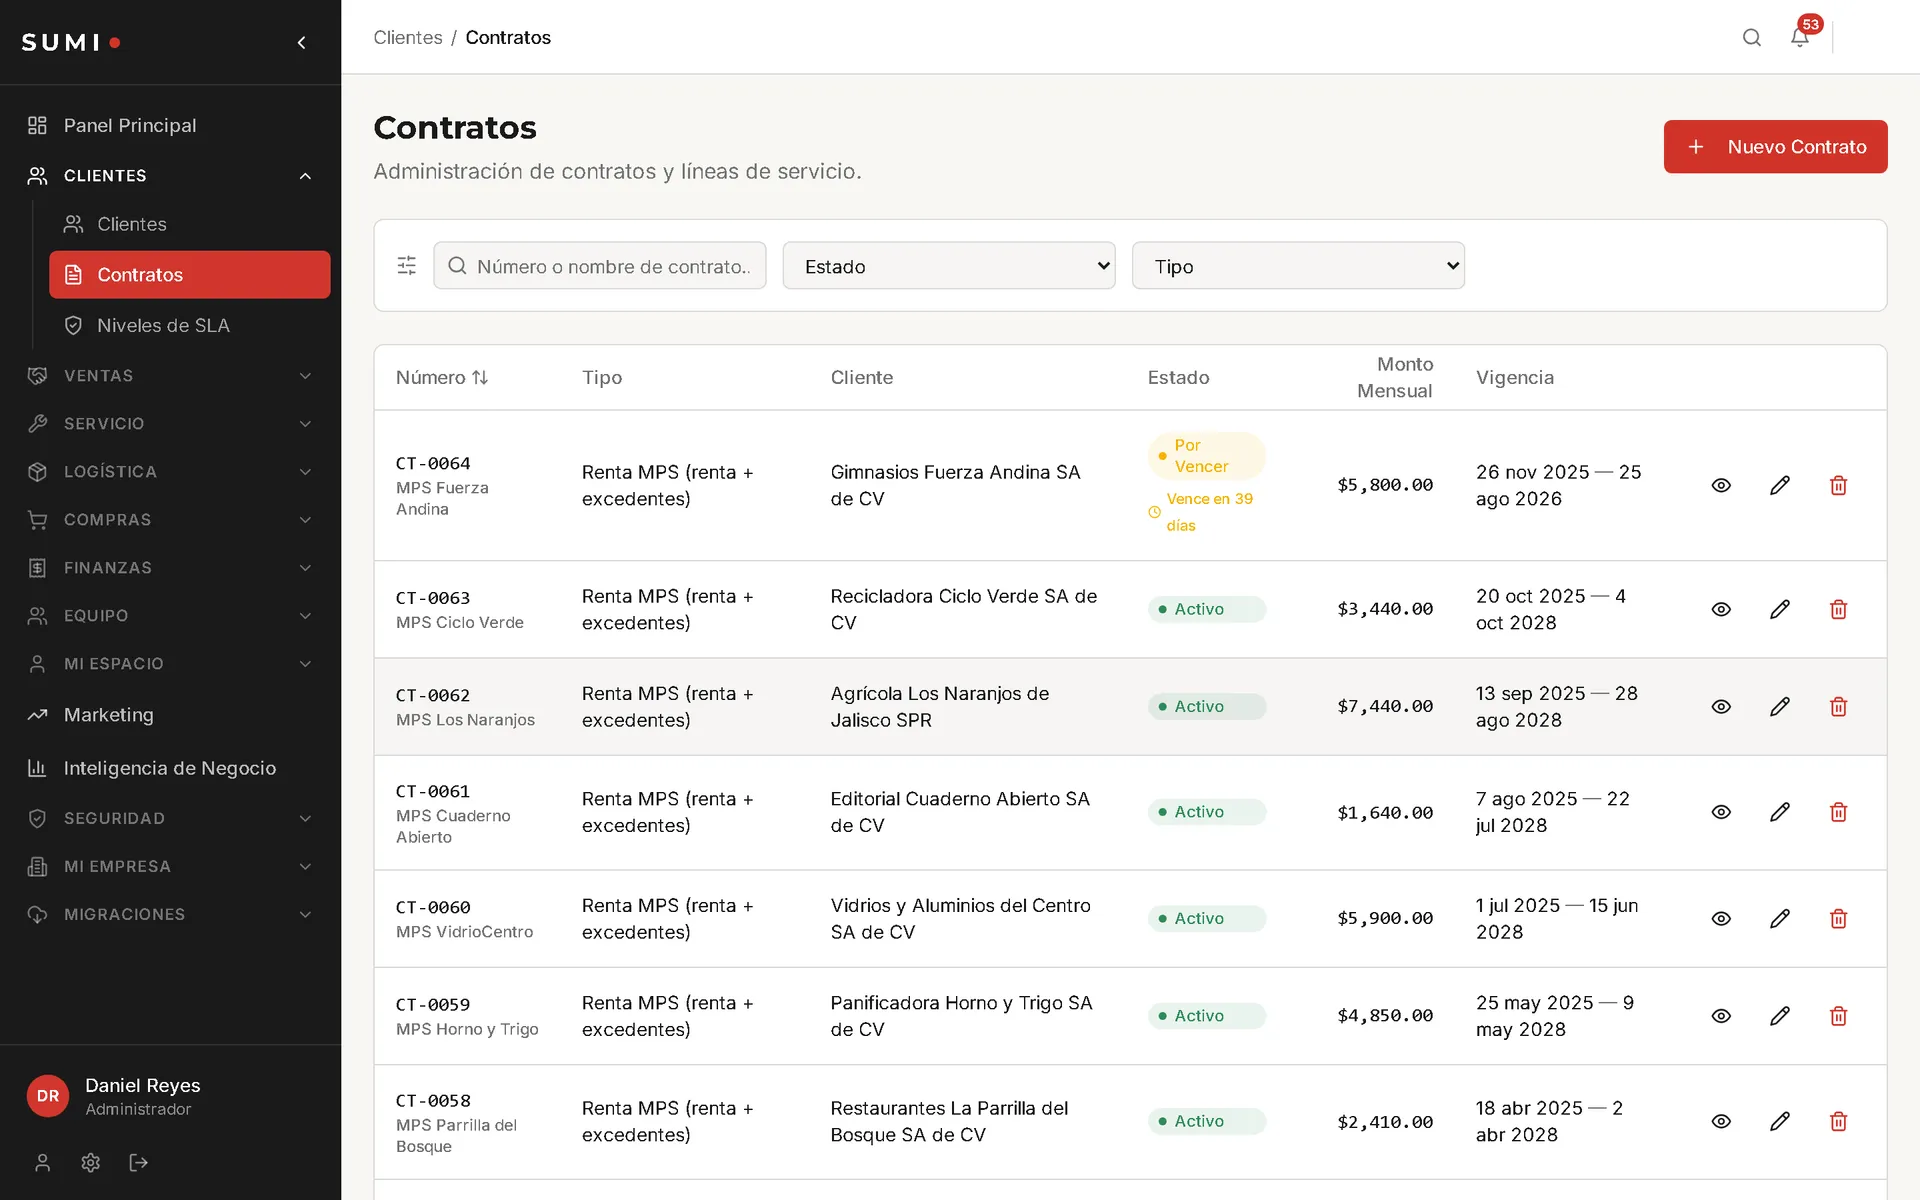
Task: Open the Estado filter dropdown
Action: click(x=948, y=266)
